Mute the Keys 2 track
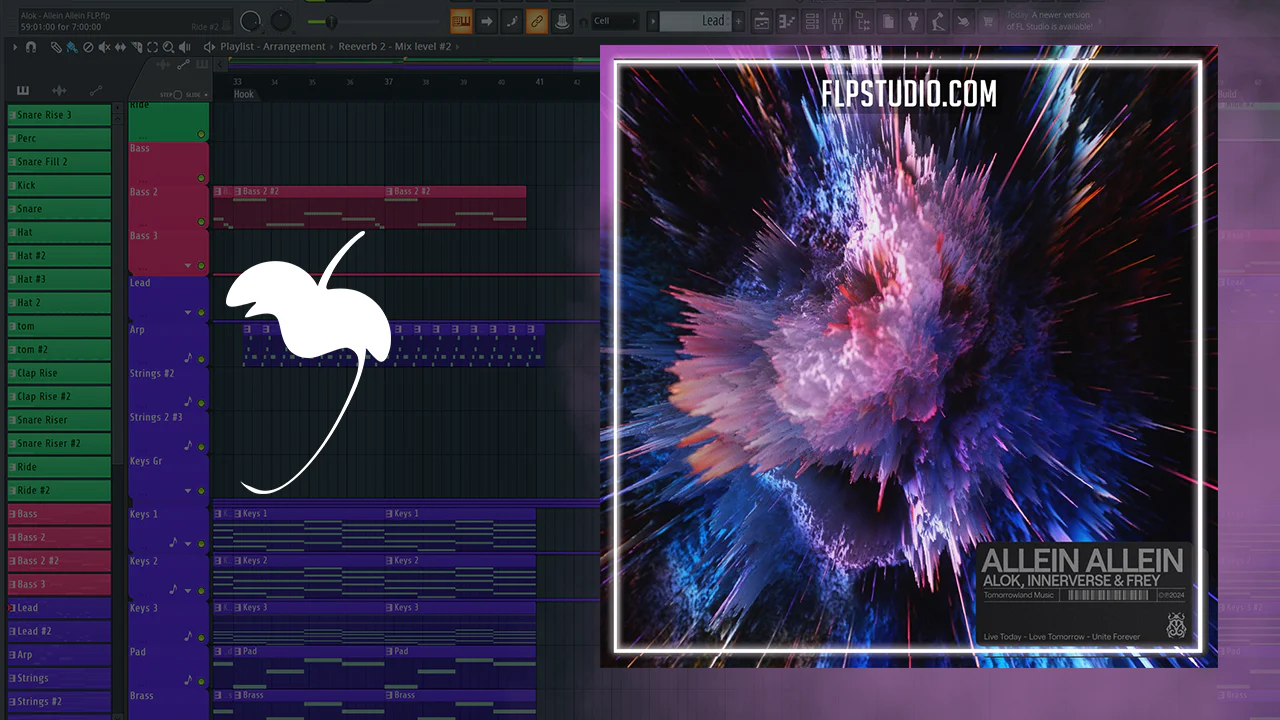This screenshot has width=1280, height=720. (201, 590)
